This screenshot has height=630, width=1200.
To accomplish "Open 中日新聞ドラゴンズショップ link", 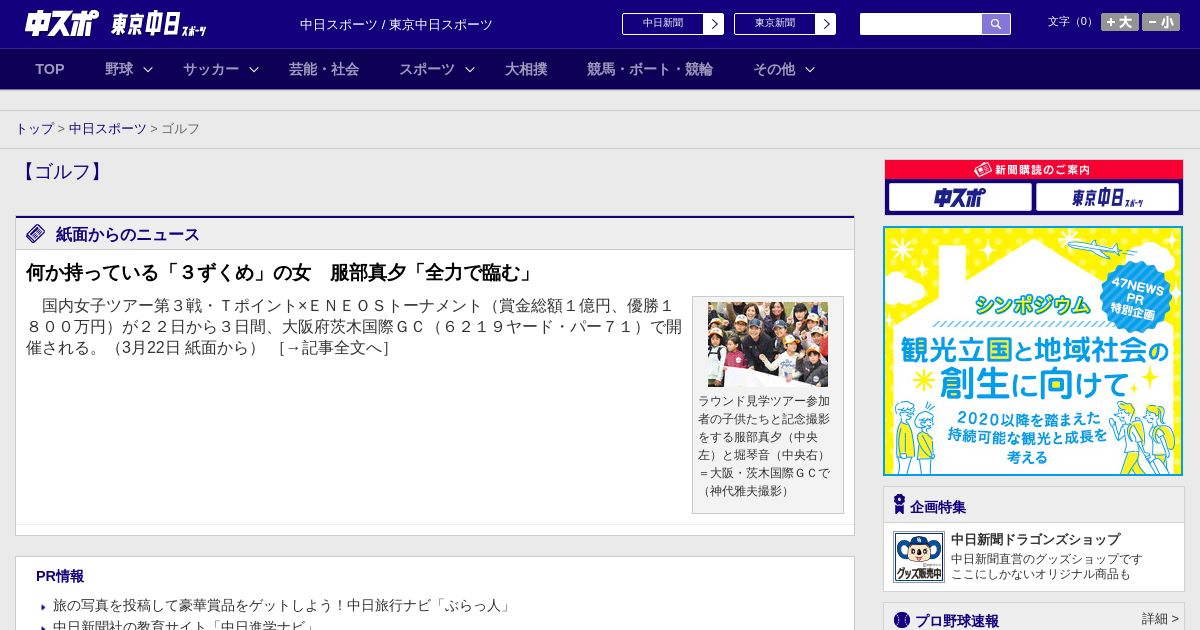I will point(1035,539).
